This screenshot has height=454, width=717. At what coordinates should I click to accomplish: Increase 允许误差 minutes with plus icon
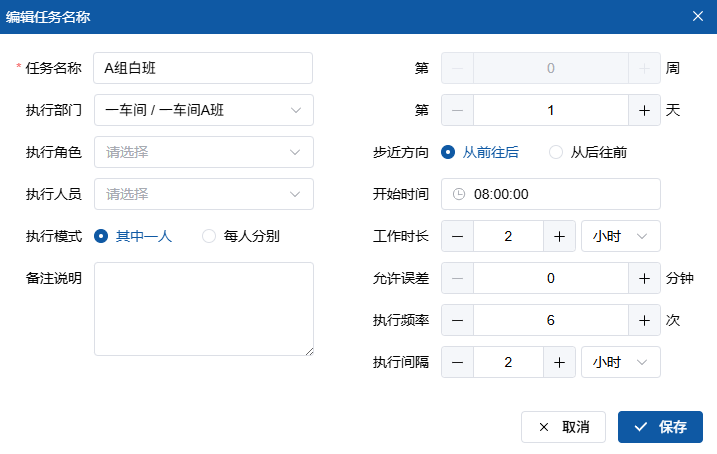(x=644, y=278)
